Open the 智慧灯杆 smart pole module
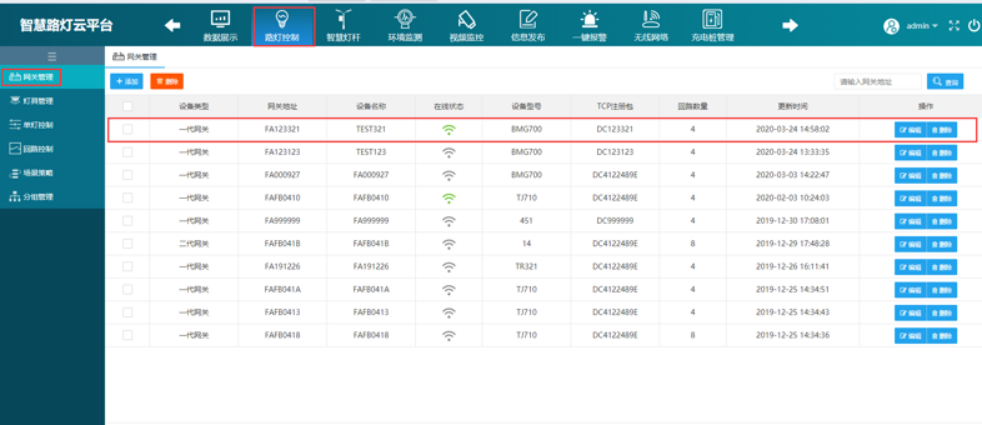This screenshot has width=982, height=425. tap(343, 25)
